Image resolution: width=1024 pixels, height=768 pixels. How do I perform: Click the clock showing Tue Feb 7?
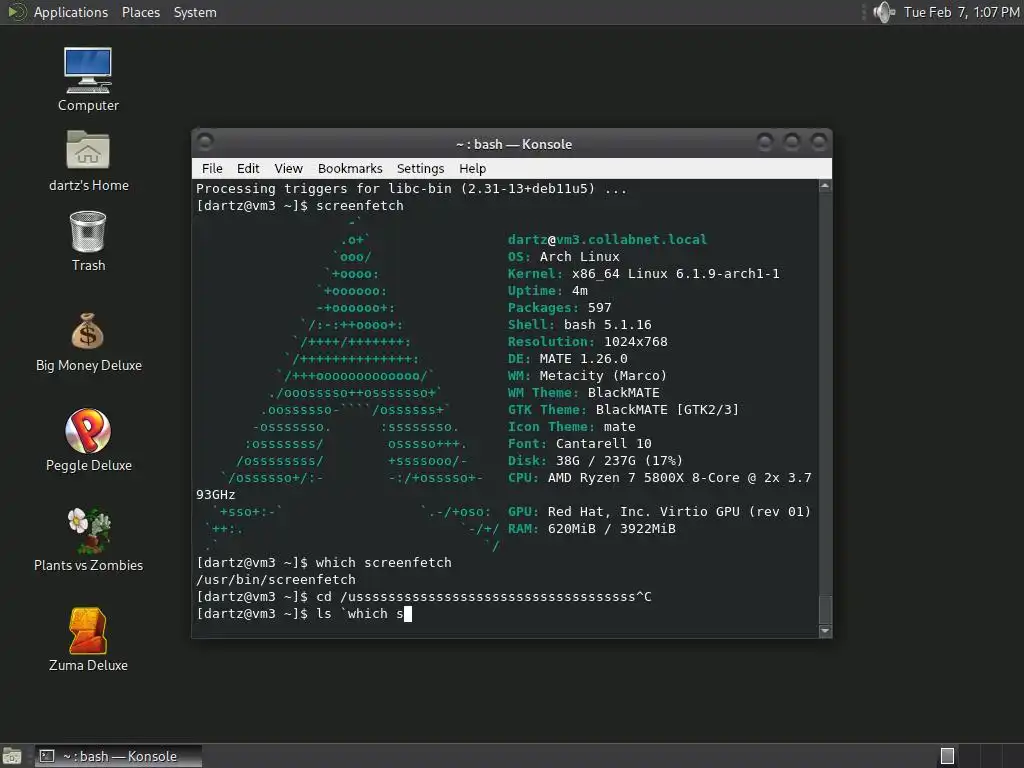coord(961,12)
